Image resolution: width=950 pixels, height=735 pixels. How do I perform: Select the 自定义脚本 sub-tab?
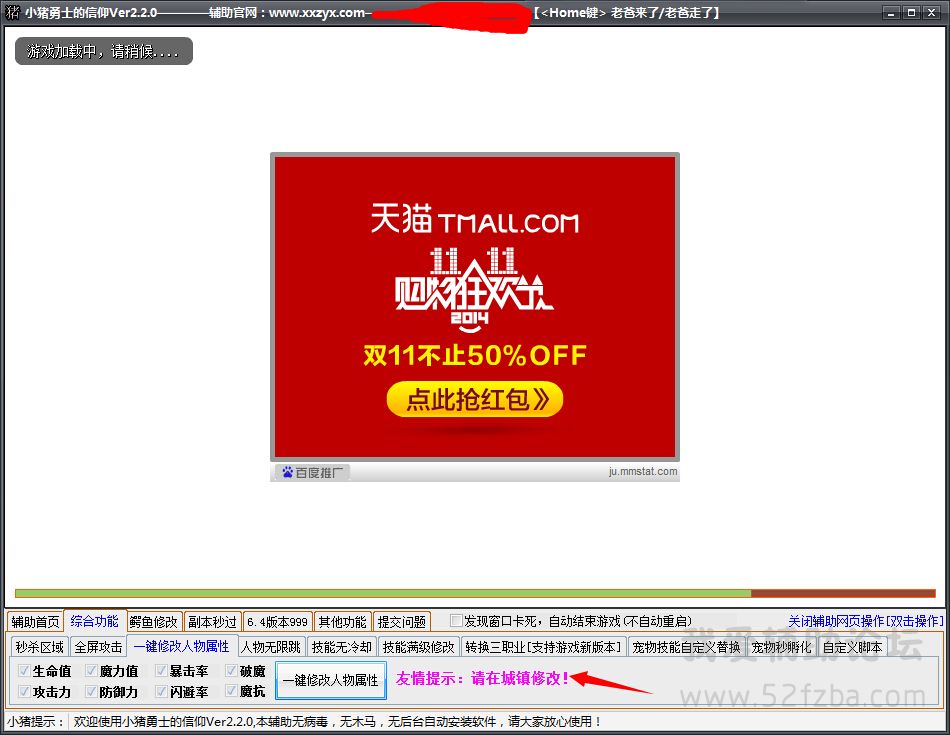(x=852, y=647)
